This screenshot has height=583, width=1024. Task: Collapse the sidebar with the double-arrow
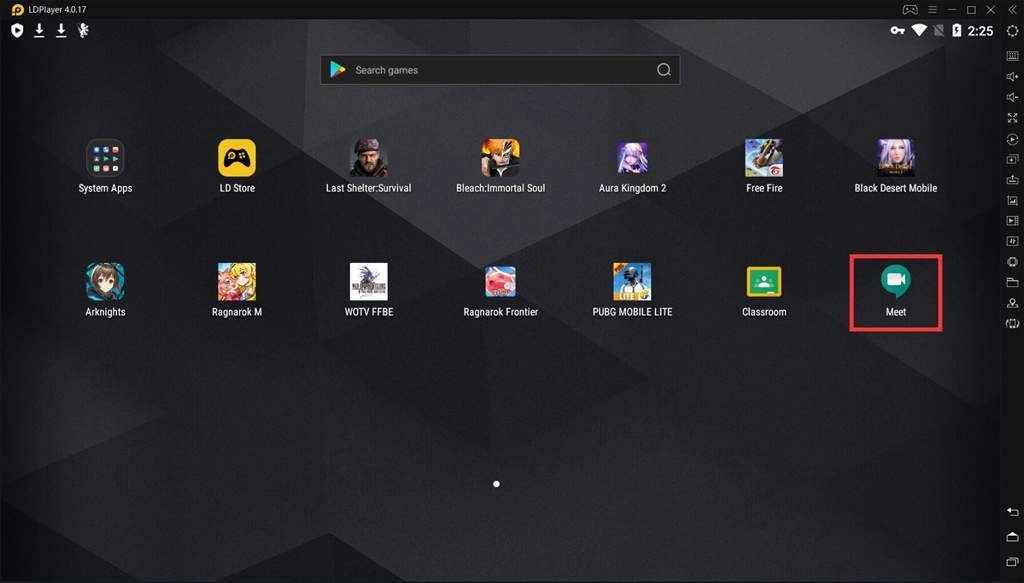(1012, 10)
